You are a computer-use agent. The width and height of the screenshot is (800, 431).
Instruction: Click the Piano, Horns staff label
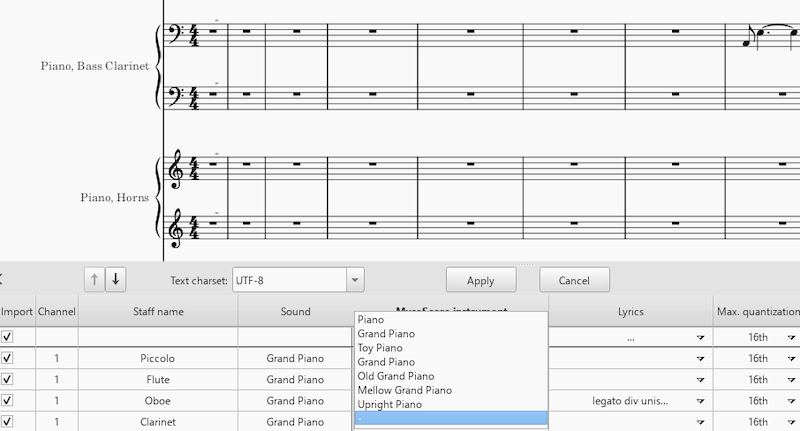click(x=115, y=198)
